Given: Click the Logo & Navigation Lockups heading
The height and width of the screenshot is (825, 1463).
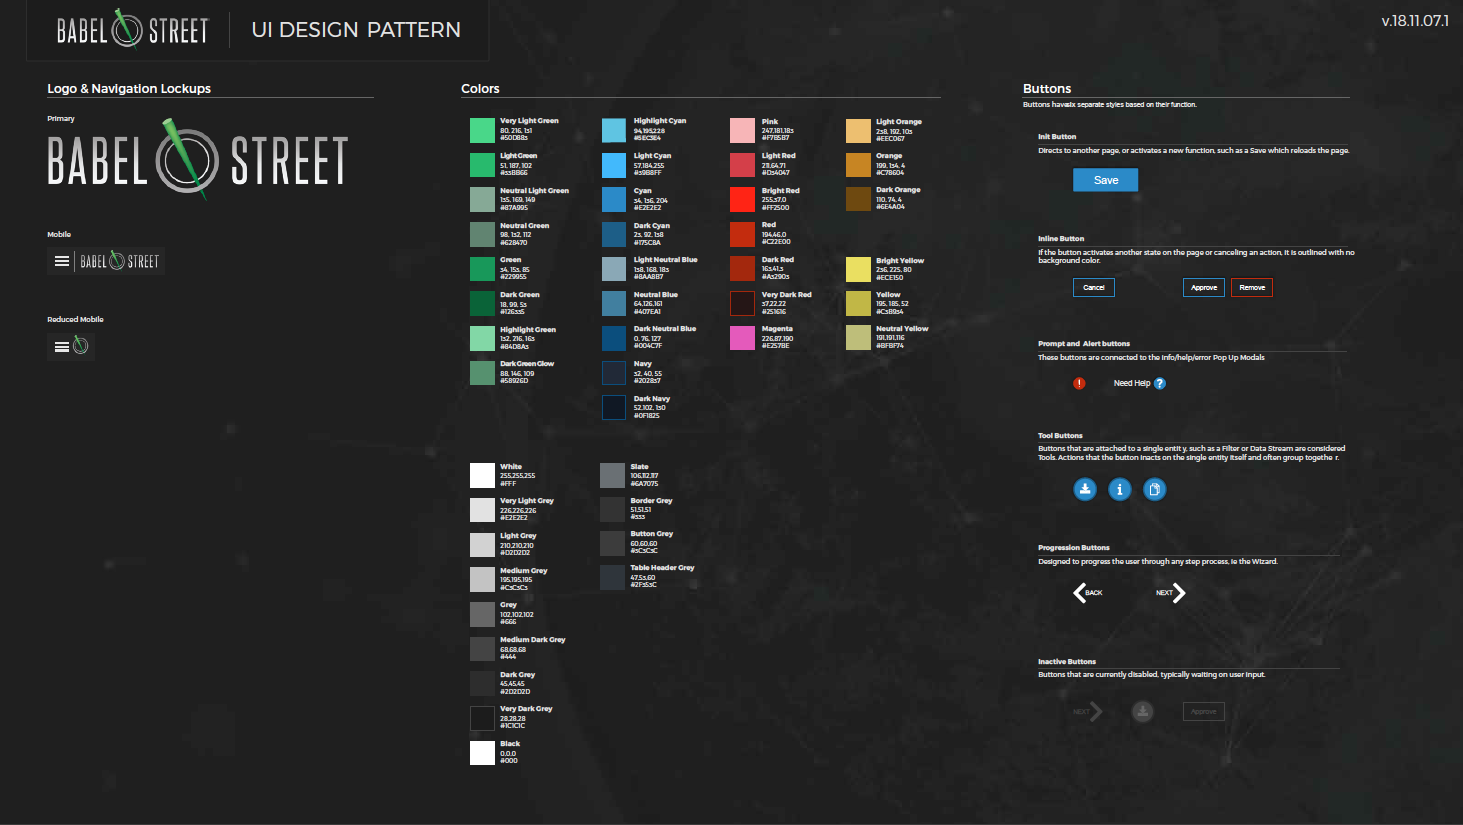Looking at the screenshot, I should point(129,88).
